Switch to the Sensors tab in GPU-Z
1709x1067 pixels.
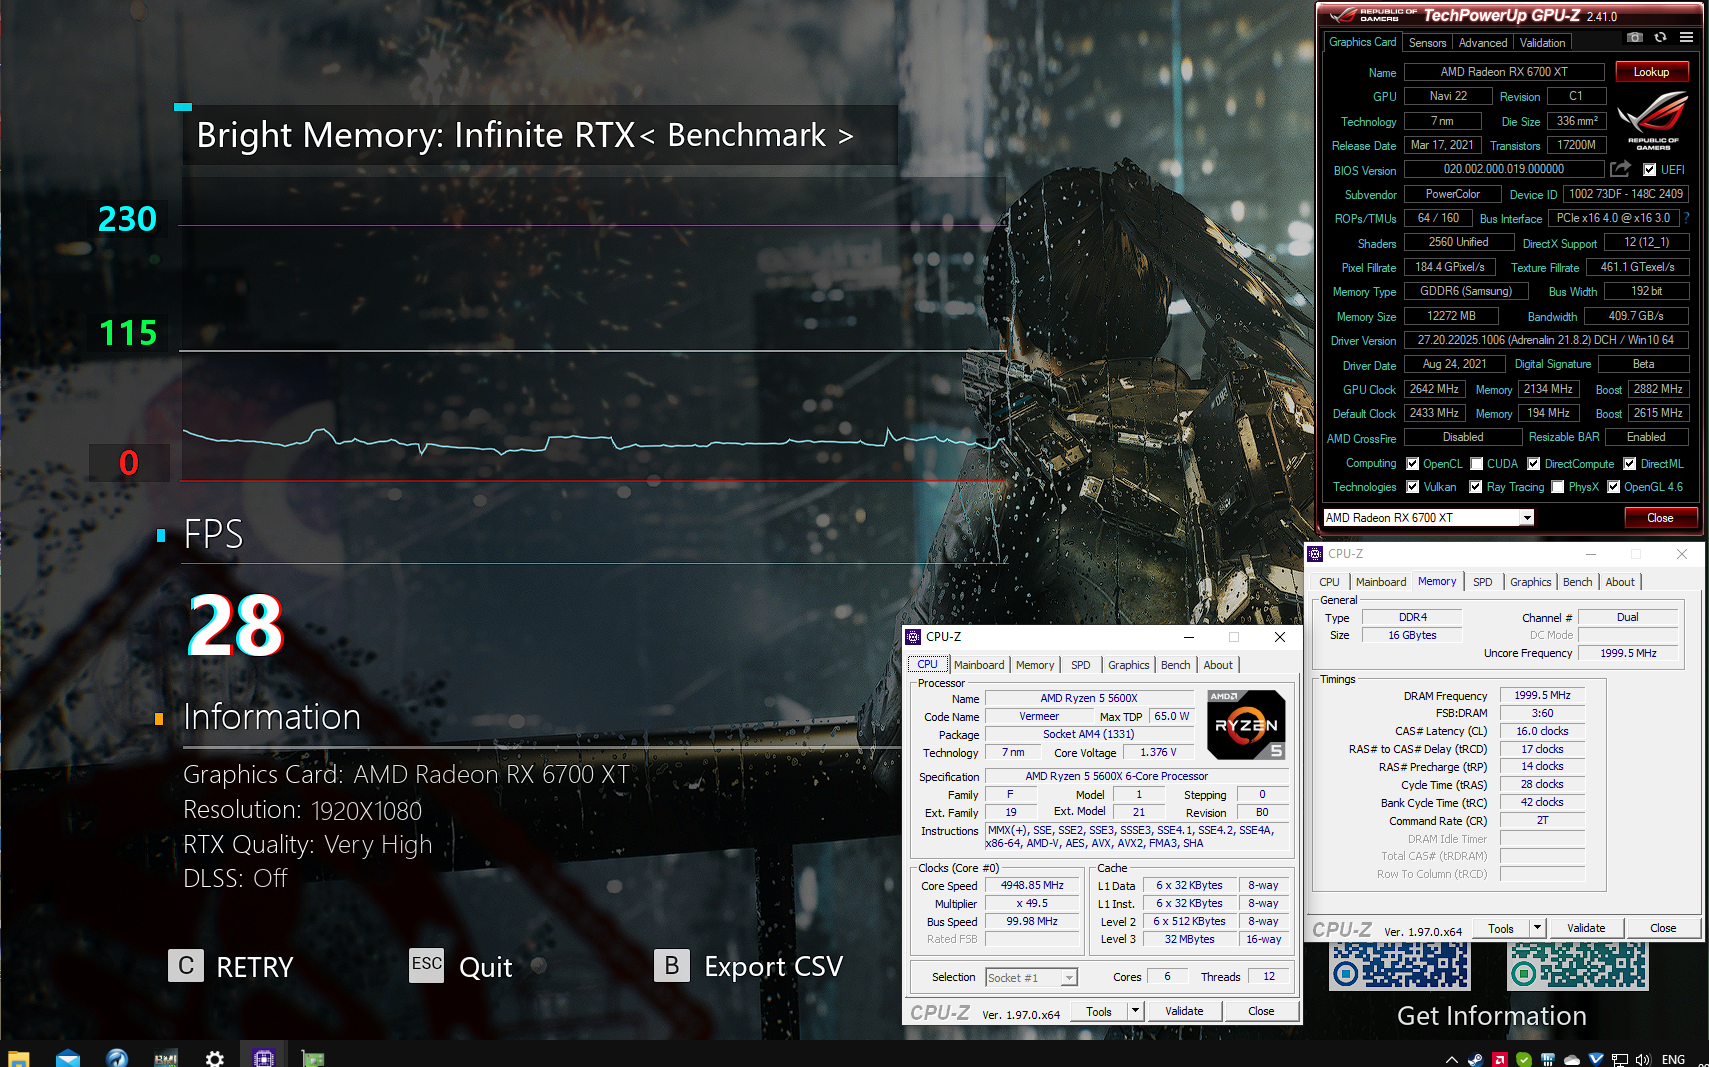click(x=1427, y=43)
